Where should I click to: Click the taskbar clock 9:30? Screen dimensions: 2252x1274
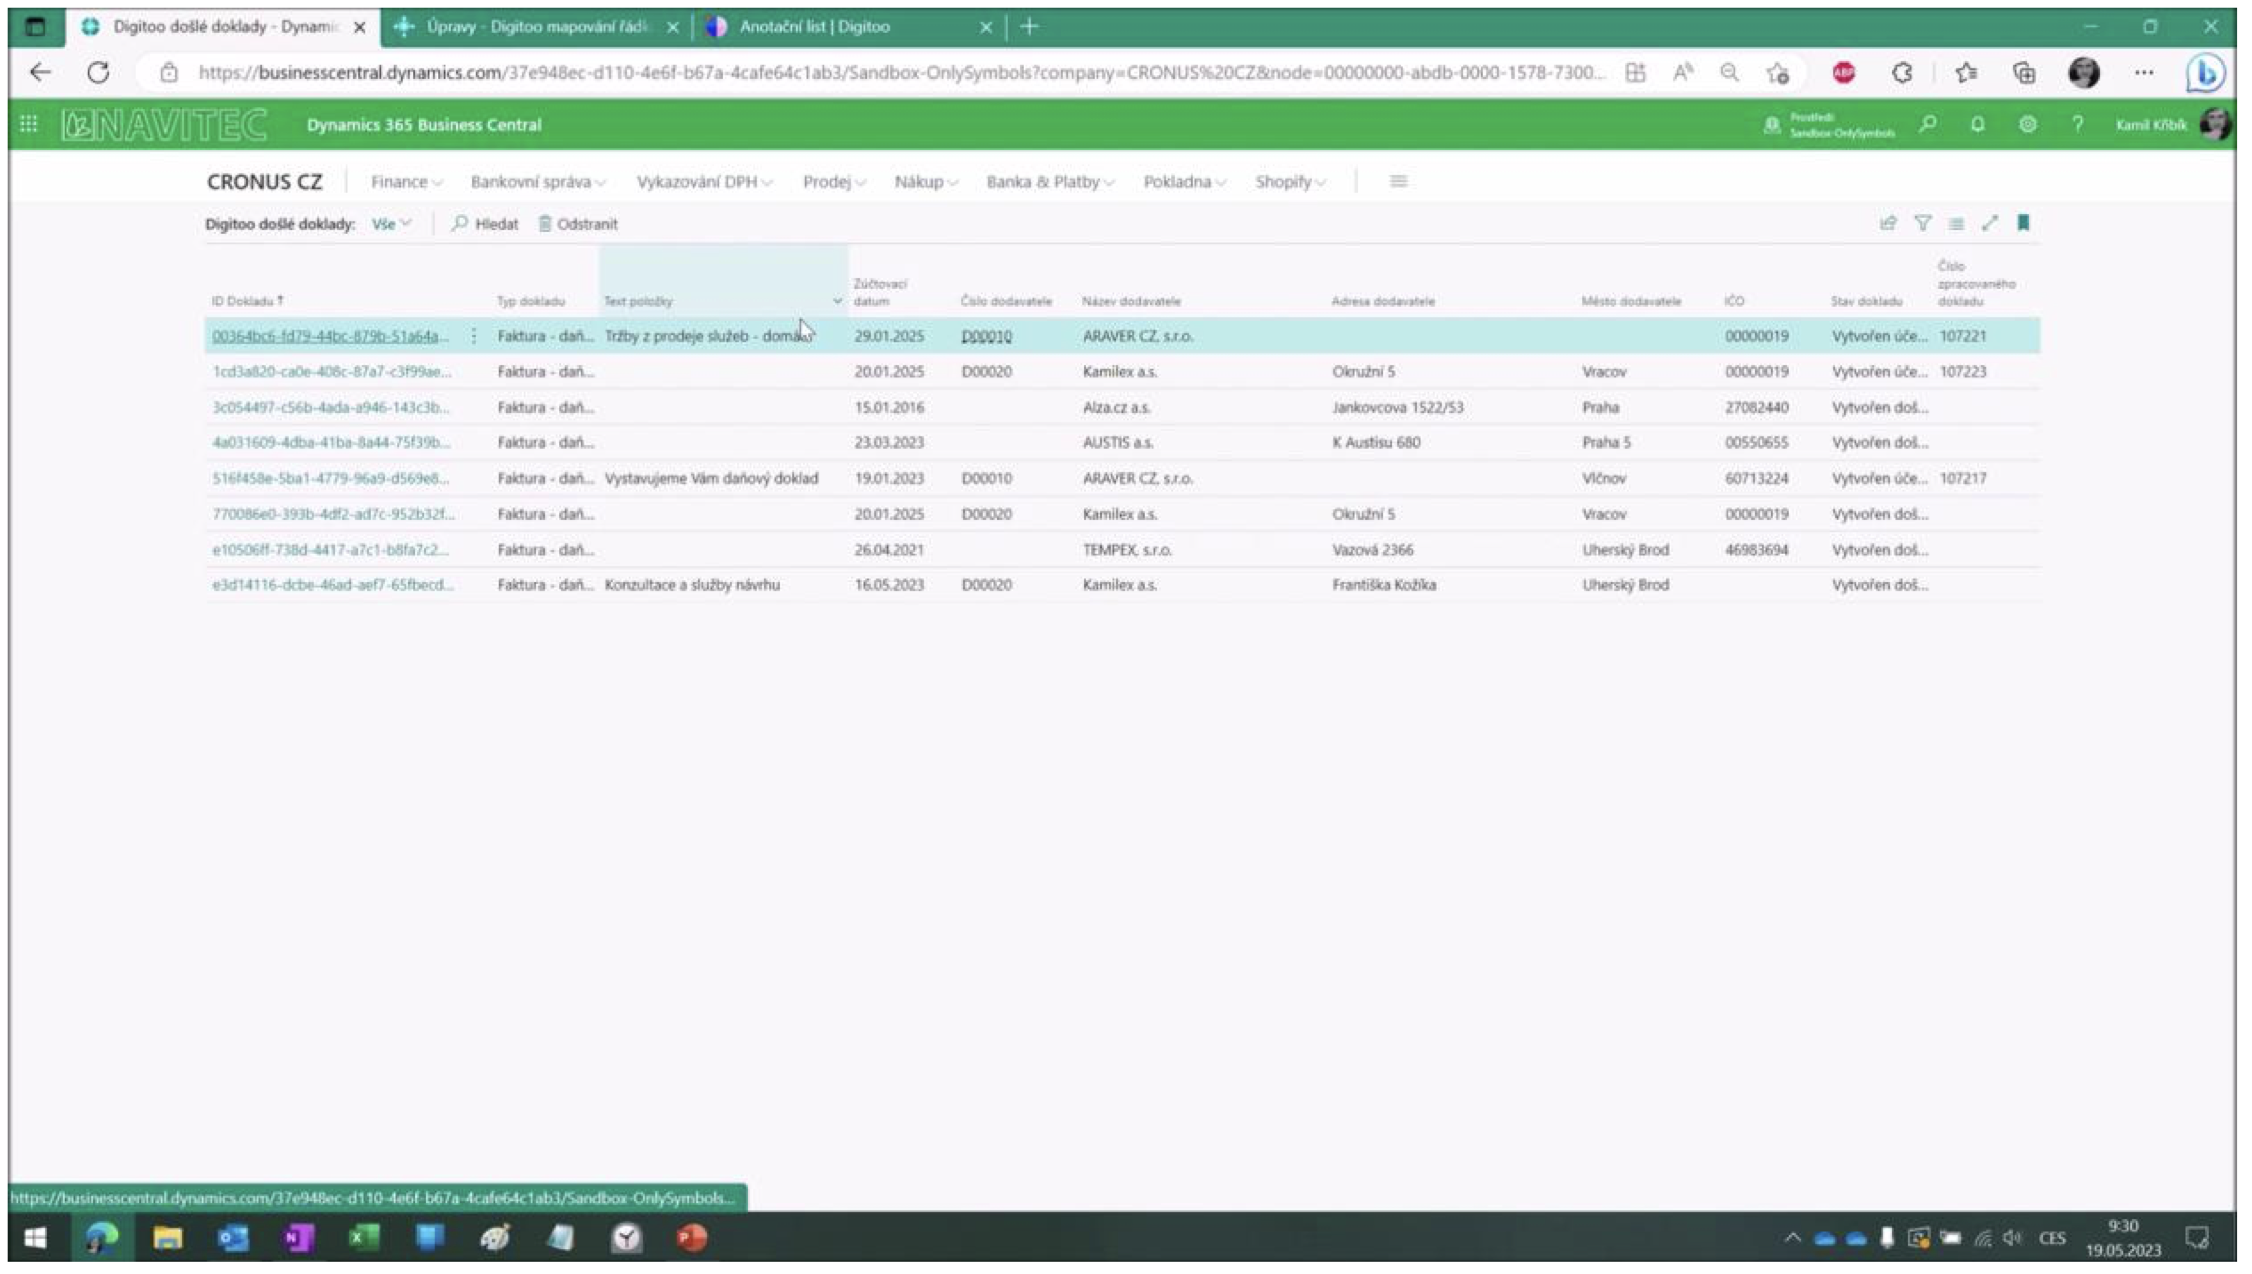[x=2122, y=1226]
